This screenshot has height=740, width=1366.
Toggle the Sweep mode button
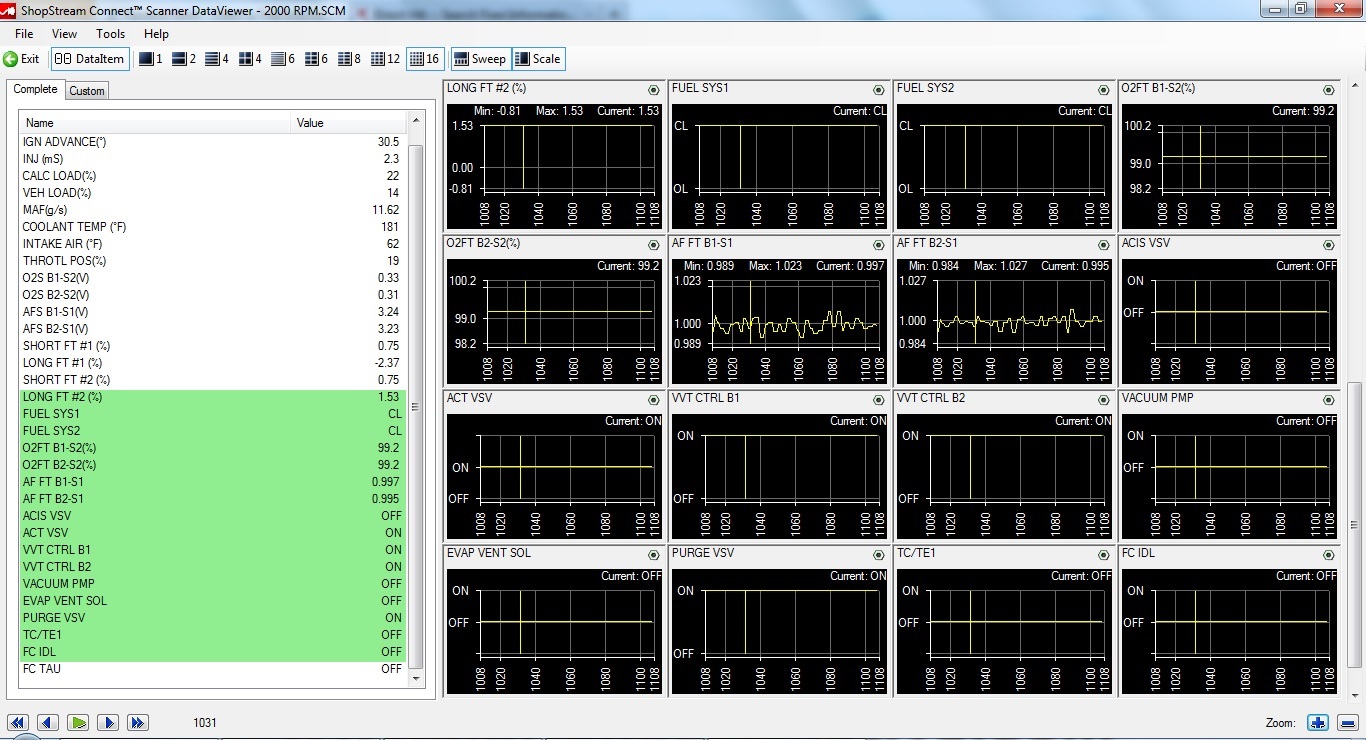pyautogui.click(x=481, y=59)
